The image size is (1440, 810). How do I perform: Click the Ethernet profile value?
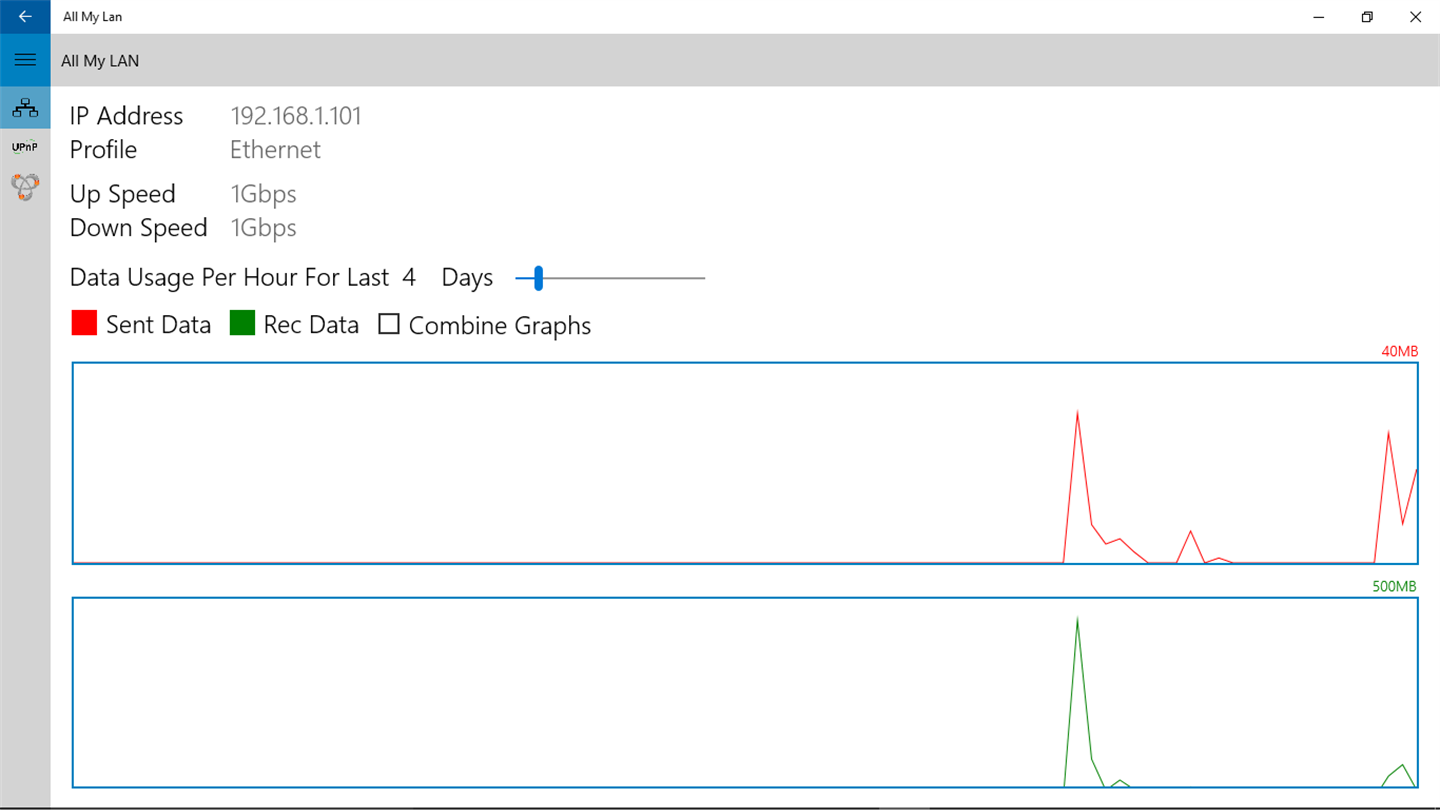(x=275, y=150)
